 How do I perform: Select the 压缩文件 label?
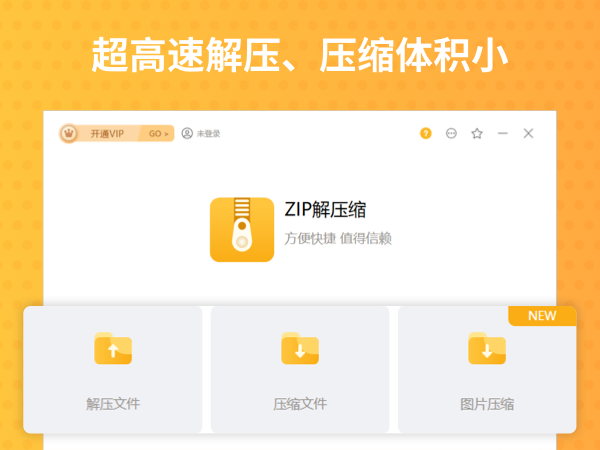300,404
